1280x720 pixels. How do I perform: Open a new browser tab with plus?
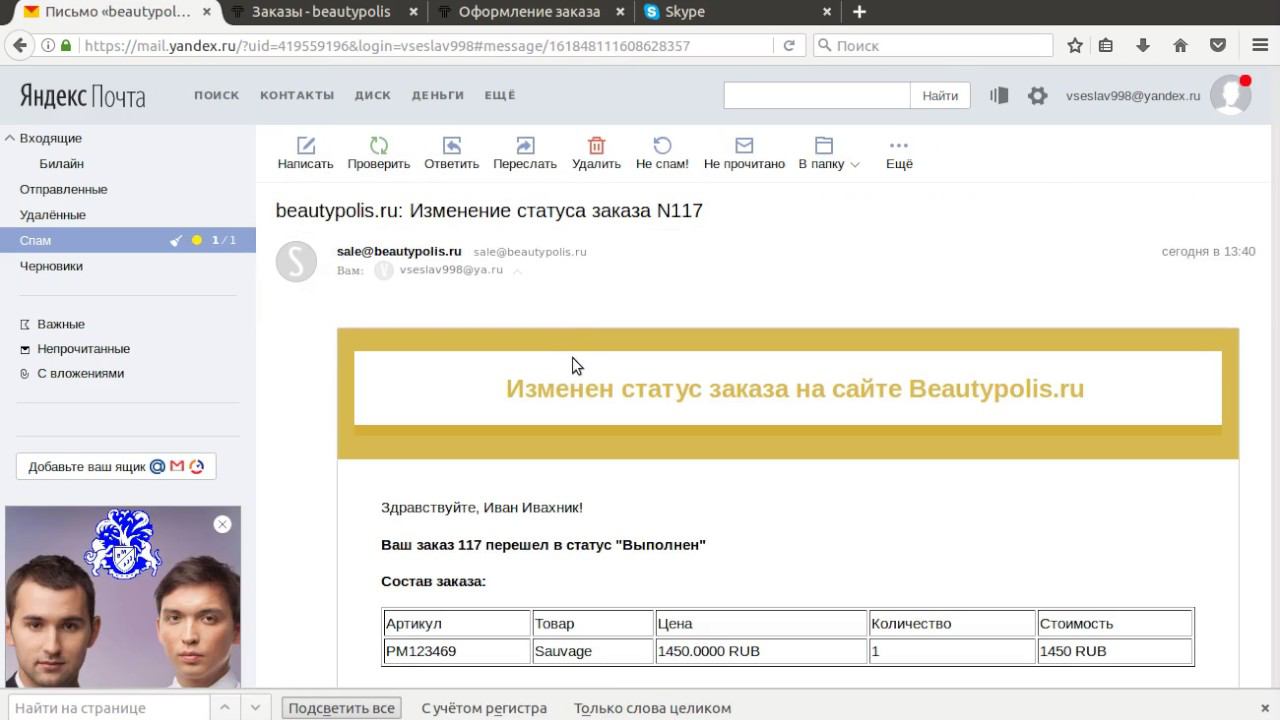pyautogui.click(x=859, y=12)
